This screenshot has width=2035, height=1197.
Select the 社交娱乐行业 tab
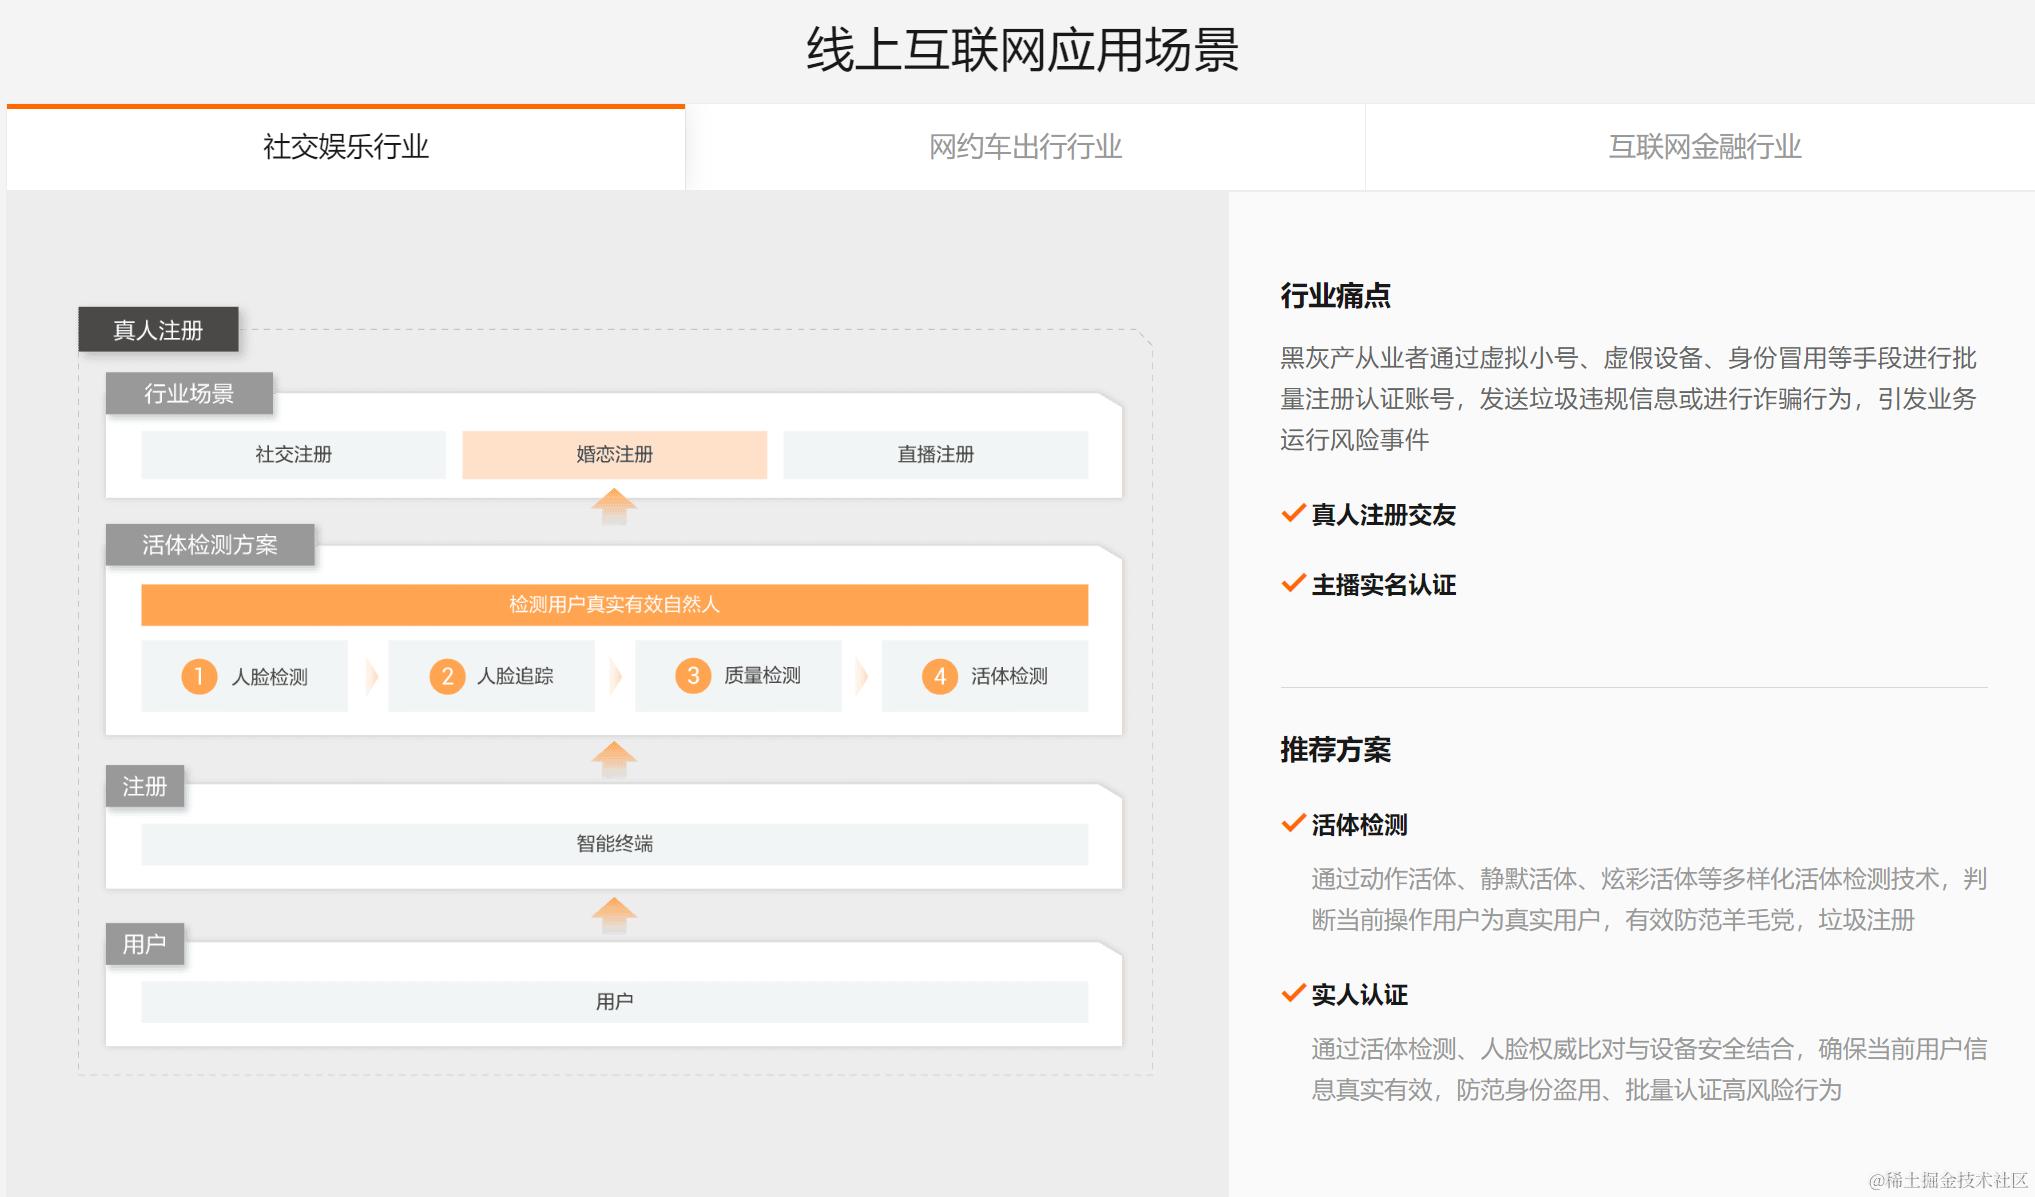[x=346, y=147]
